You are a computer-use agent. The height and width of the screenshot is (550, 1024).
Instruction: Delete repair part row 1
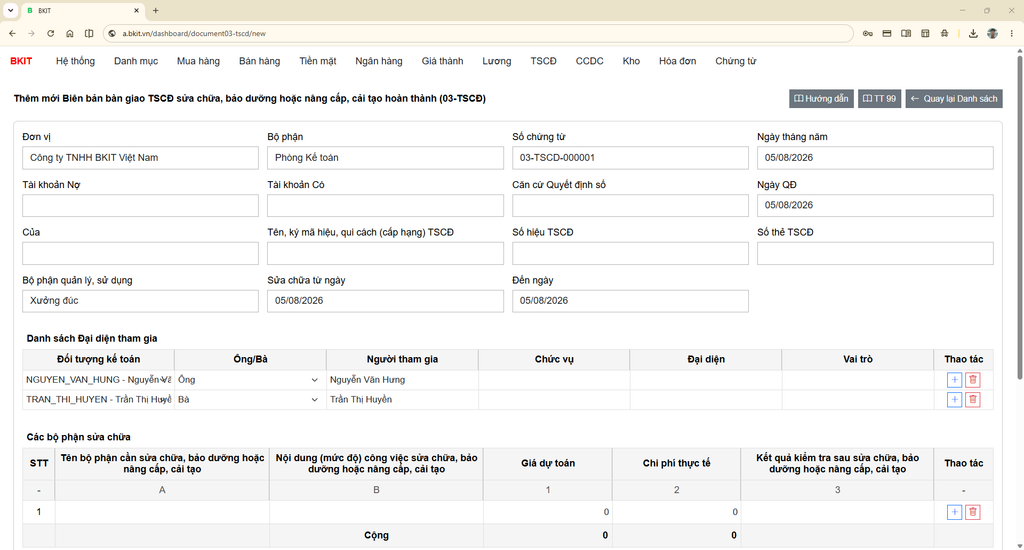pos(972,512)
